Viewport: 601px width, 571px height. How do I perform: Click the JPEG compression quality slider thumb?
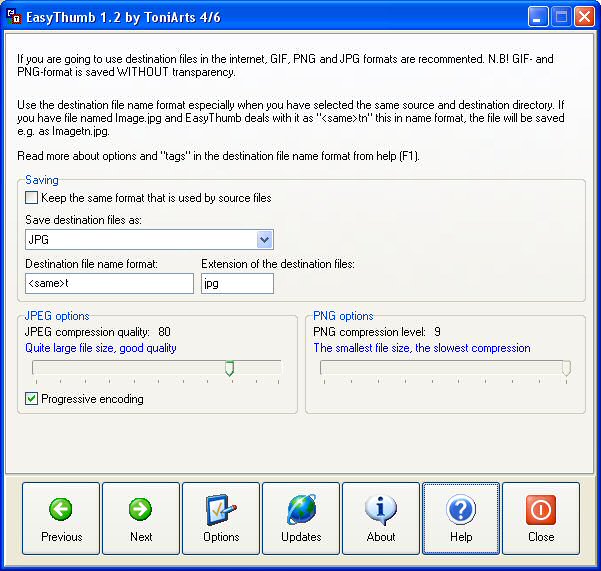click(x=229, y=368)
